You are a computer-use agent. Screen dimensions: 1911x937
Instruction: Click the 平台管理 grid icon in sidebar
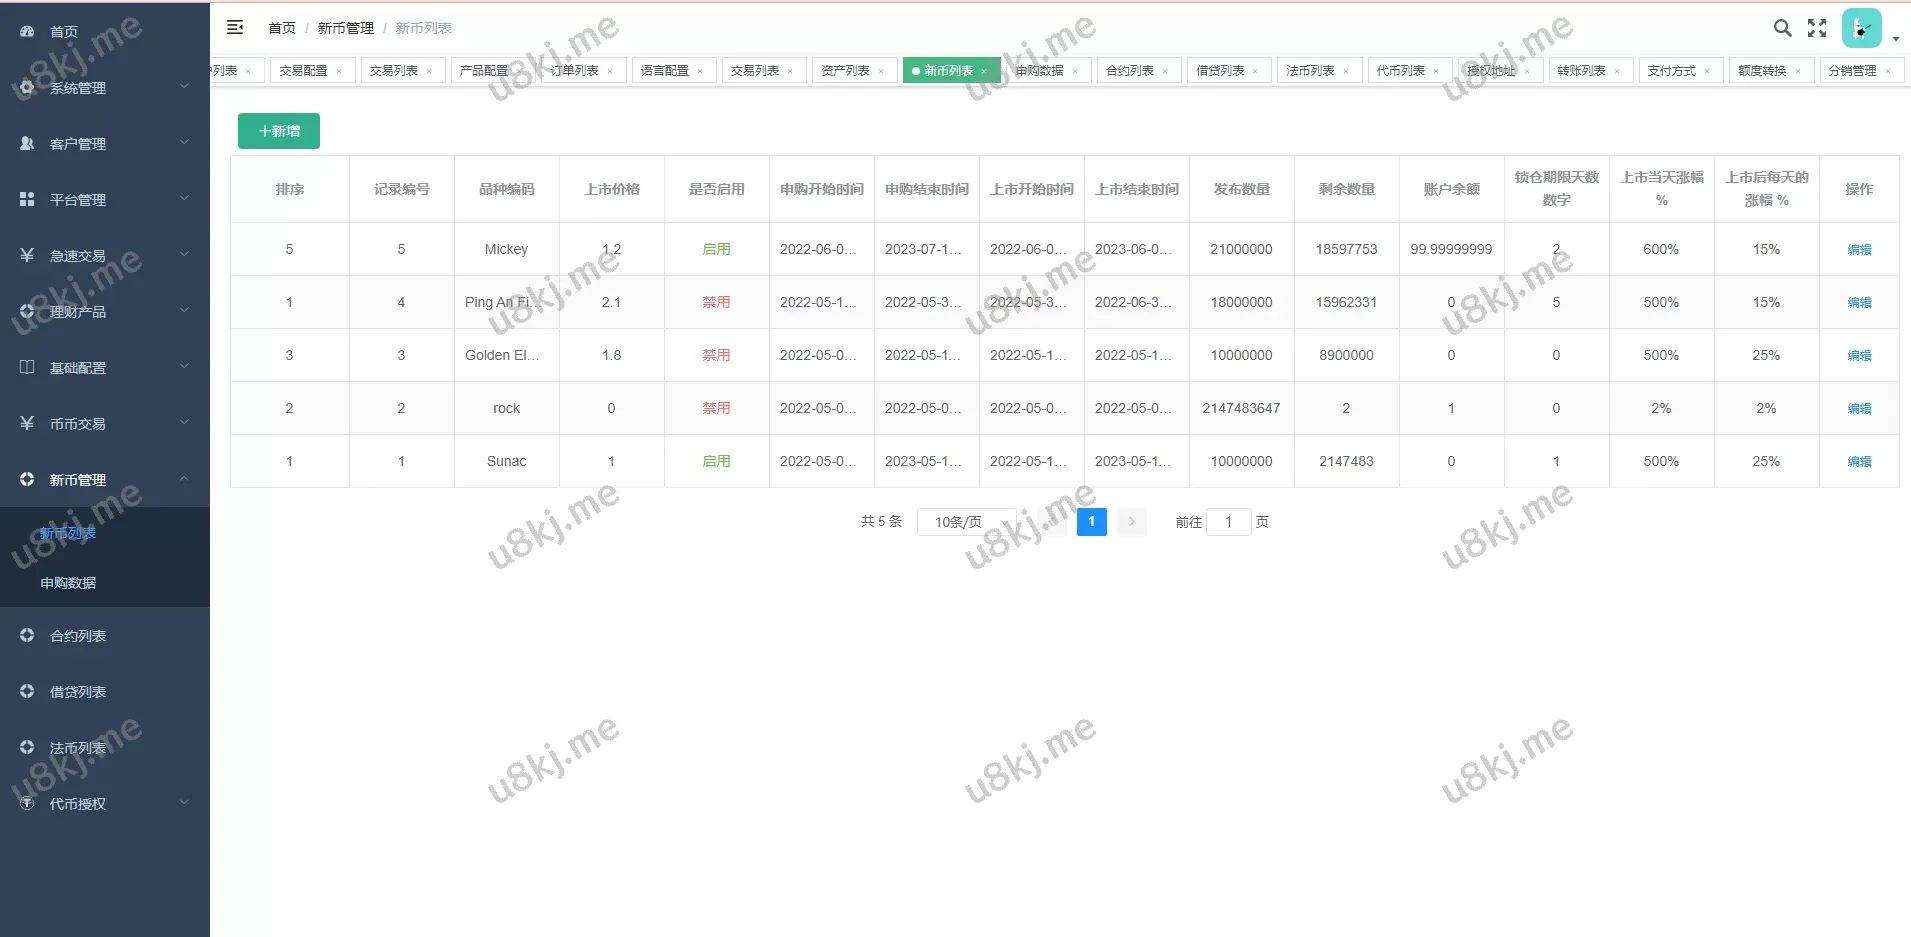[27, 200]
